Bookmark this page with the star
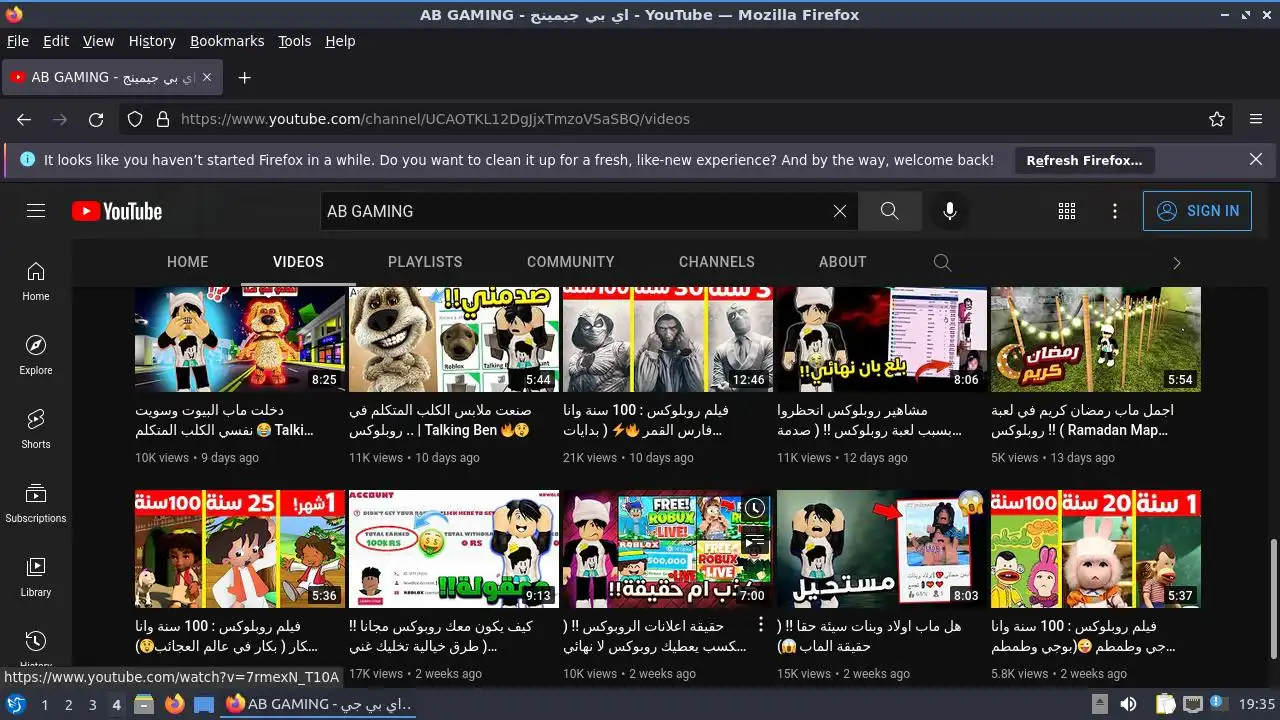The width and height of the screenshot is (1280, 720). (x=1217, y=119)
